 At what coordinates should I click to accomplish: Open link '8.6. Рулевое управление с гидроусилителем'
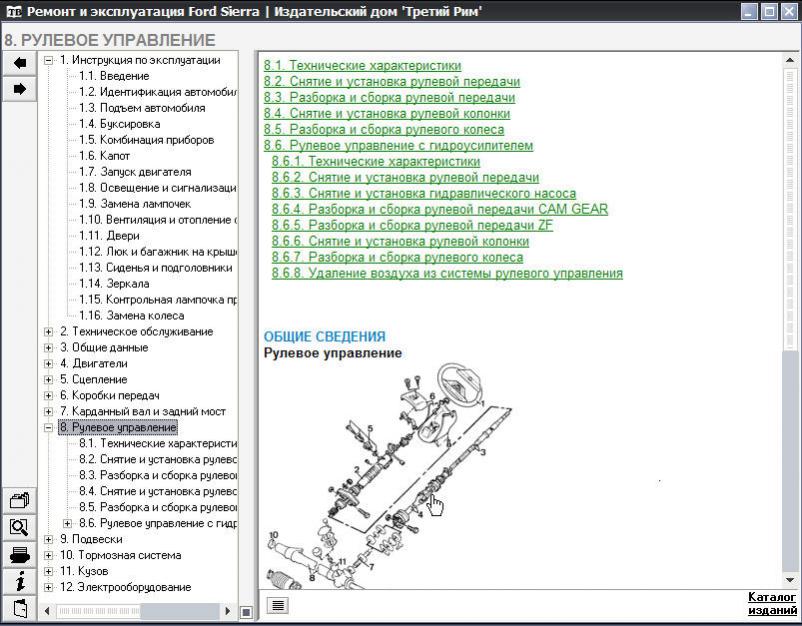pos(398,145)
